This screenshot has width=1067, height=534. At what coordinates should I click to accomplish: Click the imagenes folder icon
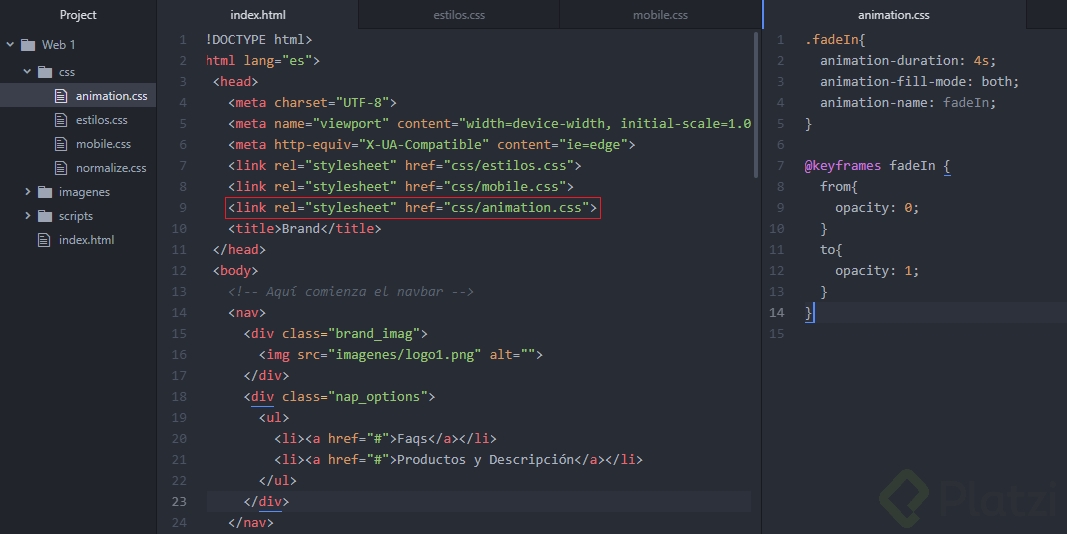[x=45, y=192]
